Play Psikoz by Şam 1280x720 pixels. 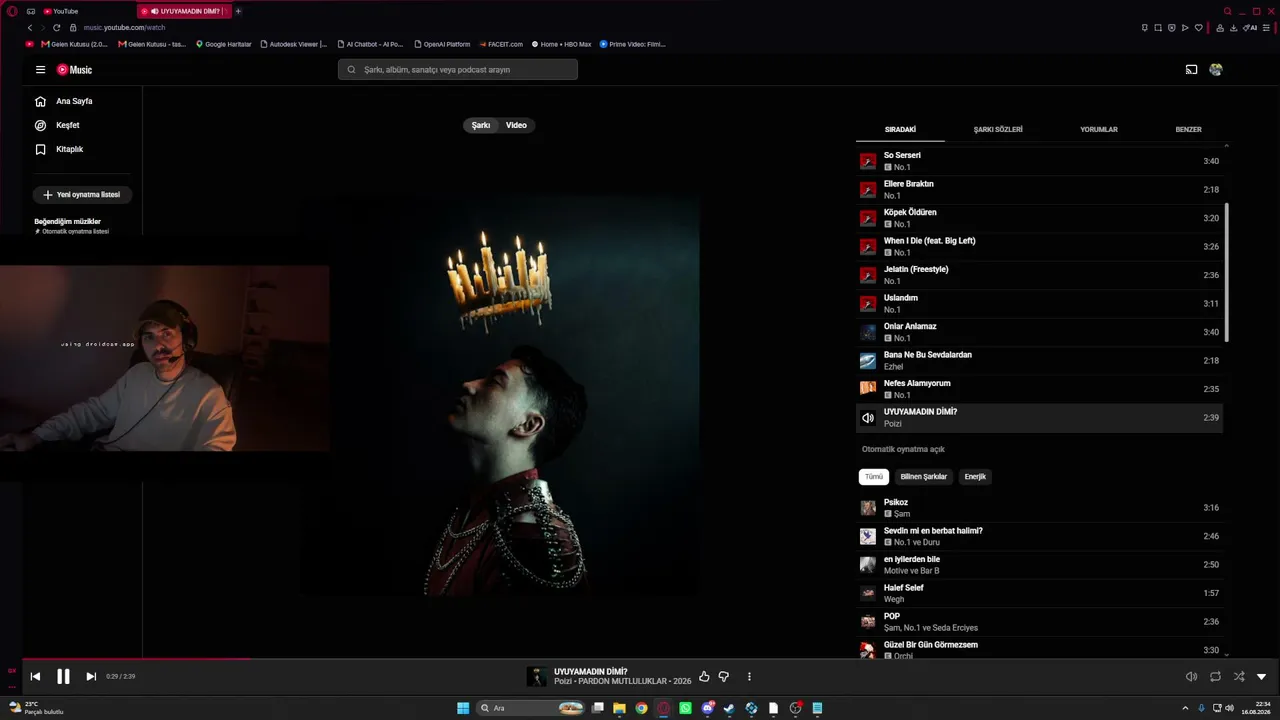(1039, 508)
